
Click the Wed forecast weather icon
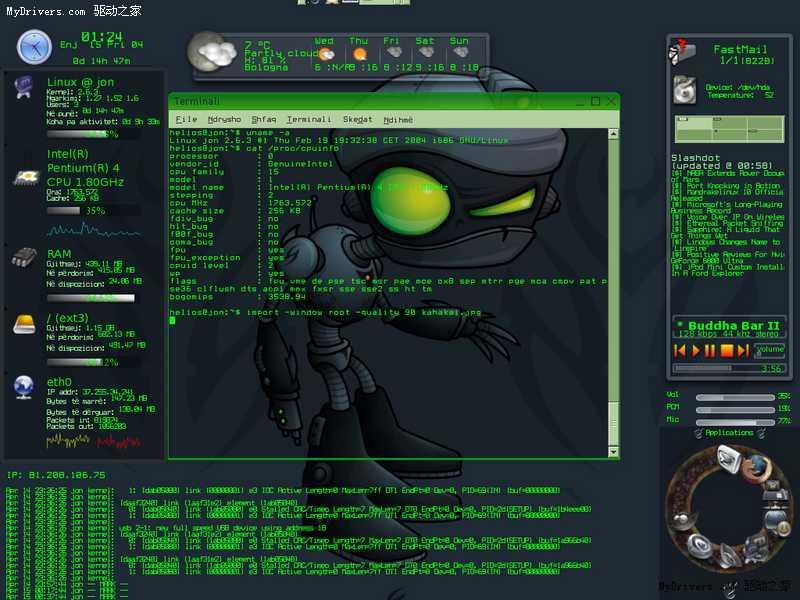click(327, 53)
